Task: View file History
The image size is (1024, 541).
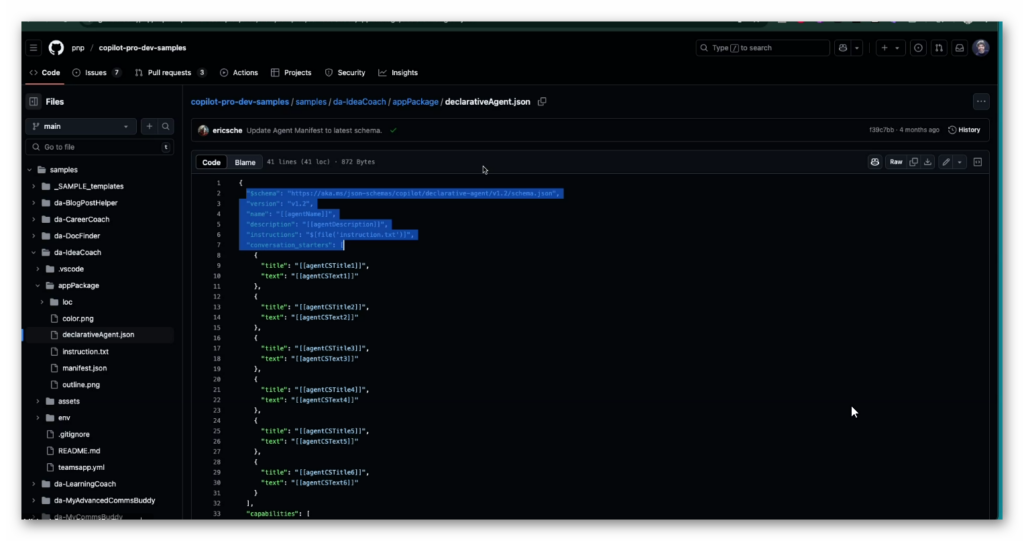Action: click(965, 130)
